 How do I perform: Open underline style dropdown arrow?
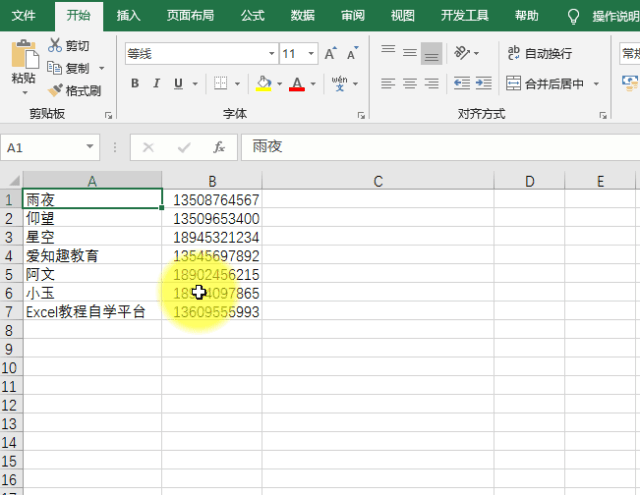click(195, 84)
